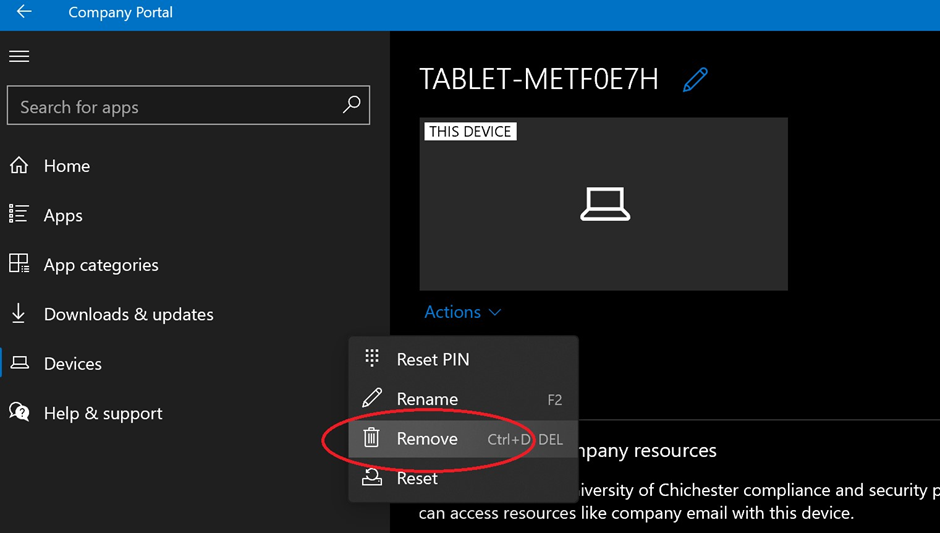Click the Actions chevron arrow
940x533 pixels.
coord(495,312)
